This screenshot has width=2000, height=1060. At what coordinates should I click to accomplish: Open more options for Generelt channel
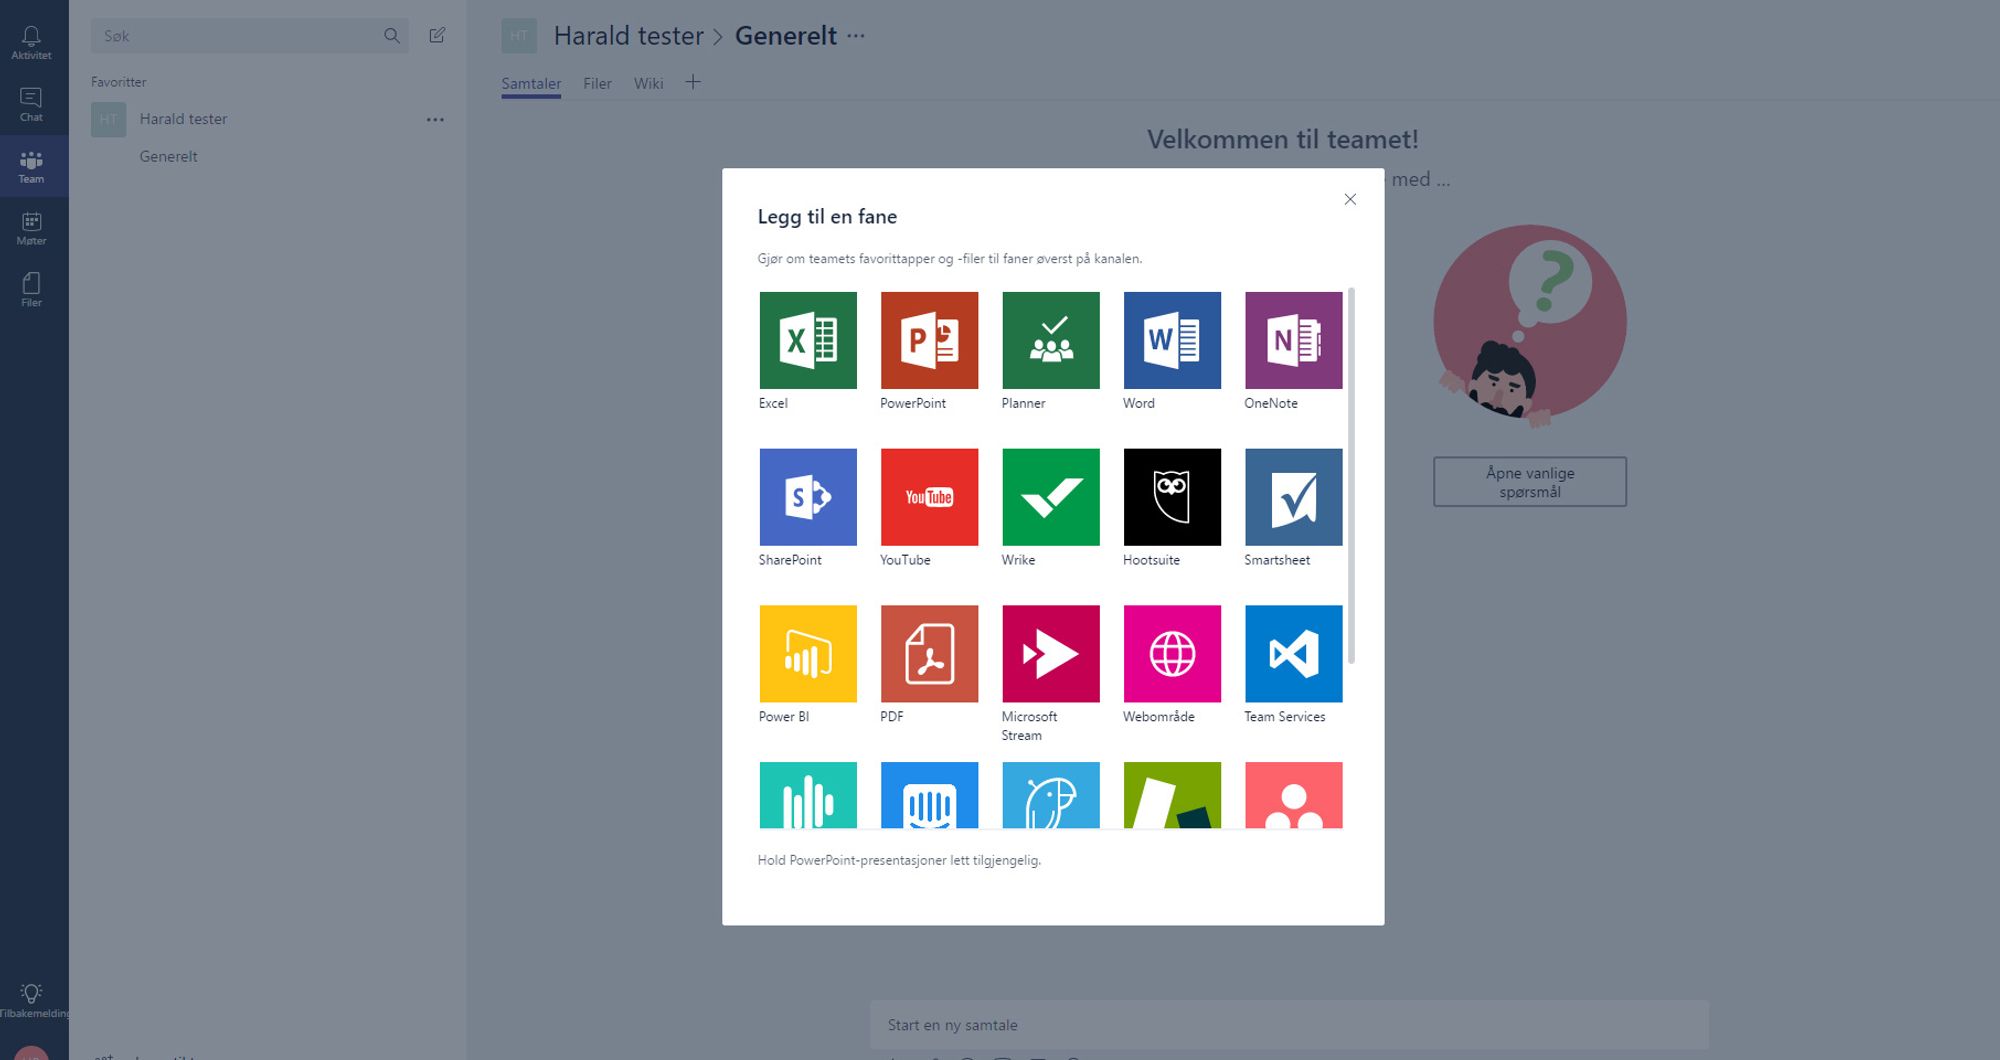856,36
